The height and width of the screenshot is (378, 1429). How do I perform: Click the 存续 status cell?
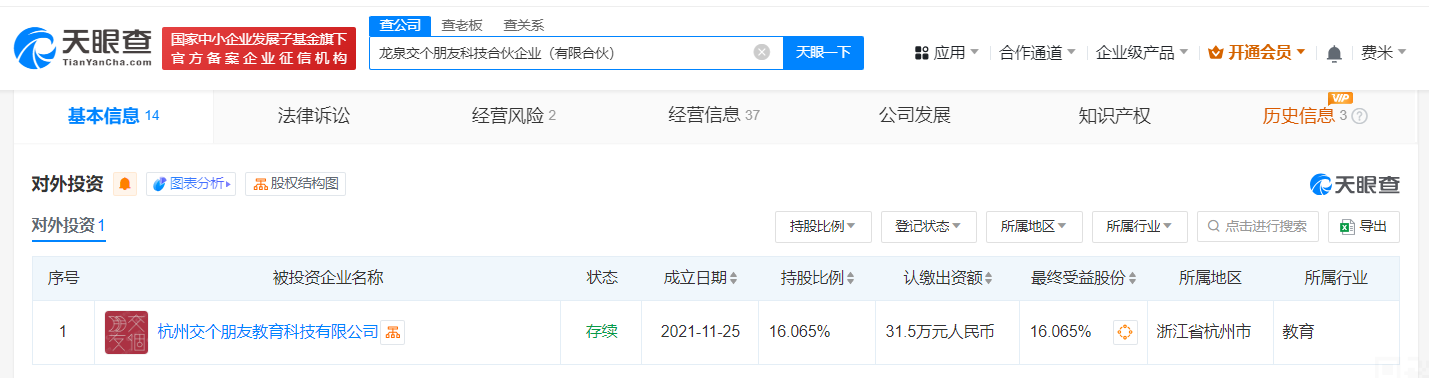pos(602,332)
